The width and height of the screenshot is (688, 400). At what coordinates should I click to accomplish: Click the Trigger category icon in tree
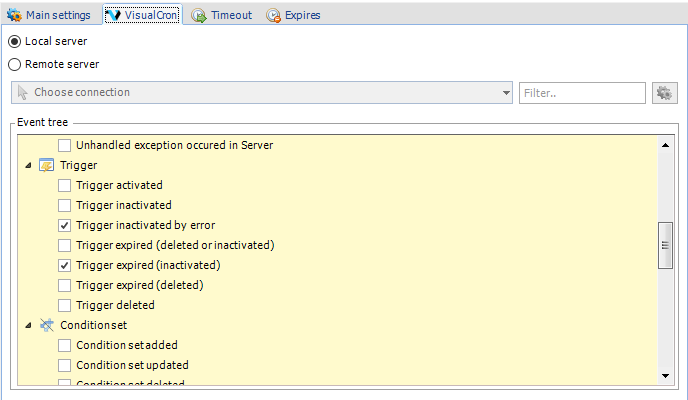point(46,165)
